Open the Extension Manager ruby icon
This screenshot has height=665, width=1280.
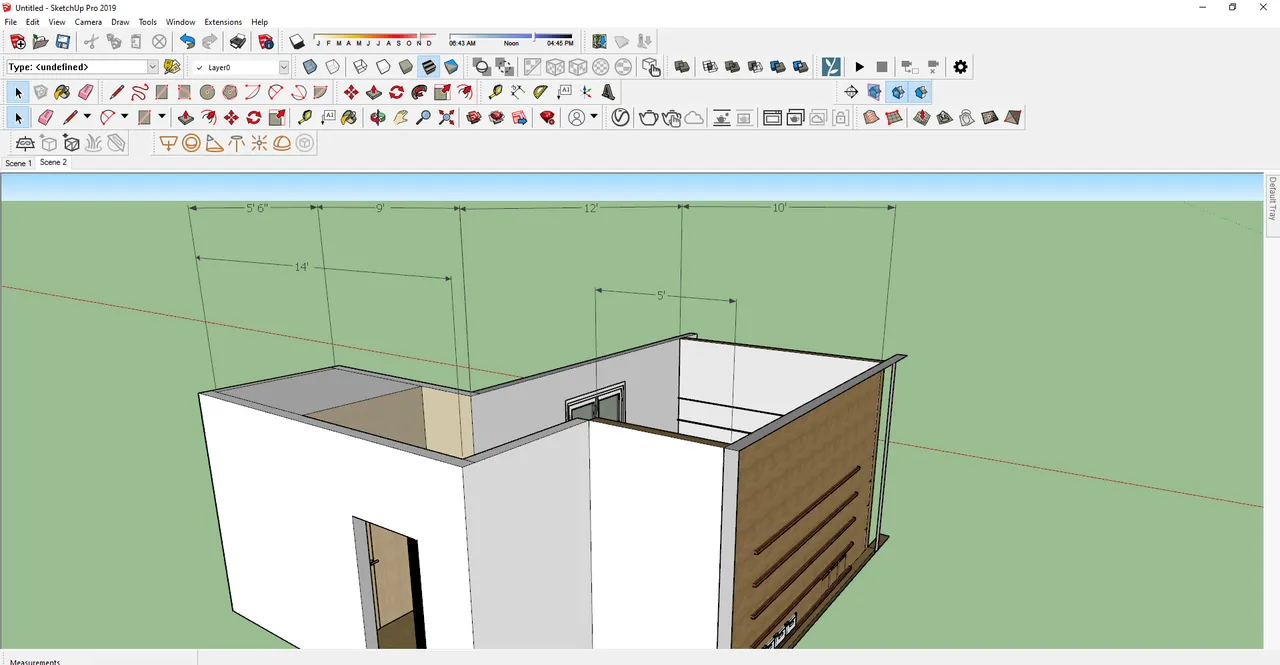(547, 117)
